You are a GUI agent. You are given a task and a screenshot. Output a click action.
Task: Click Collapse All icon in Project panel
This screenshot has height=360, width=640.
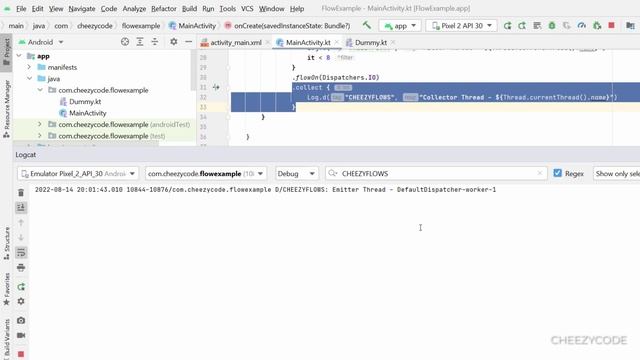(x=155, y=42)
